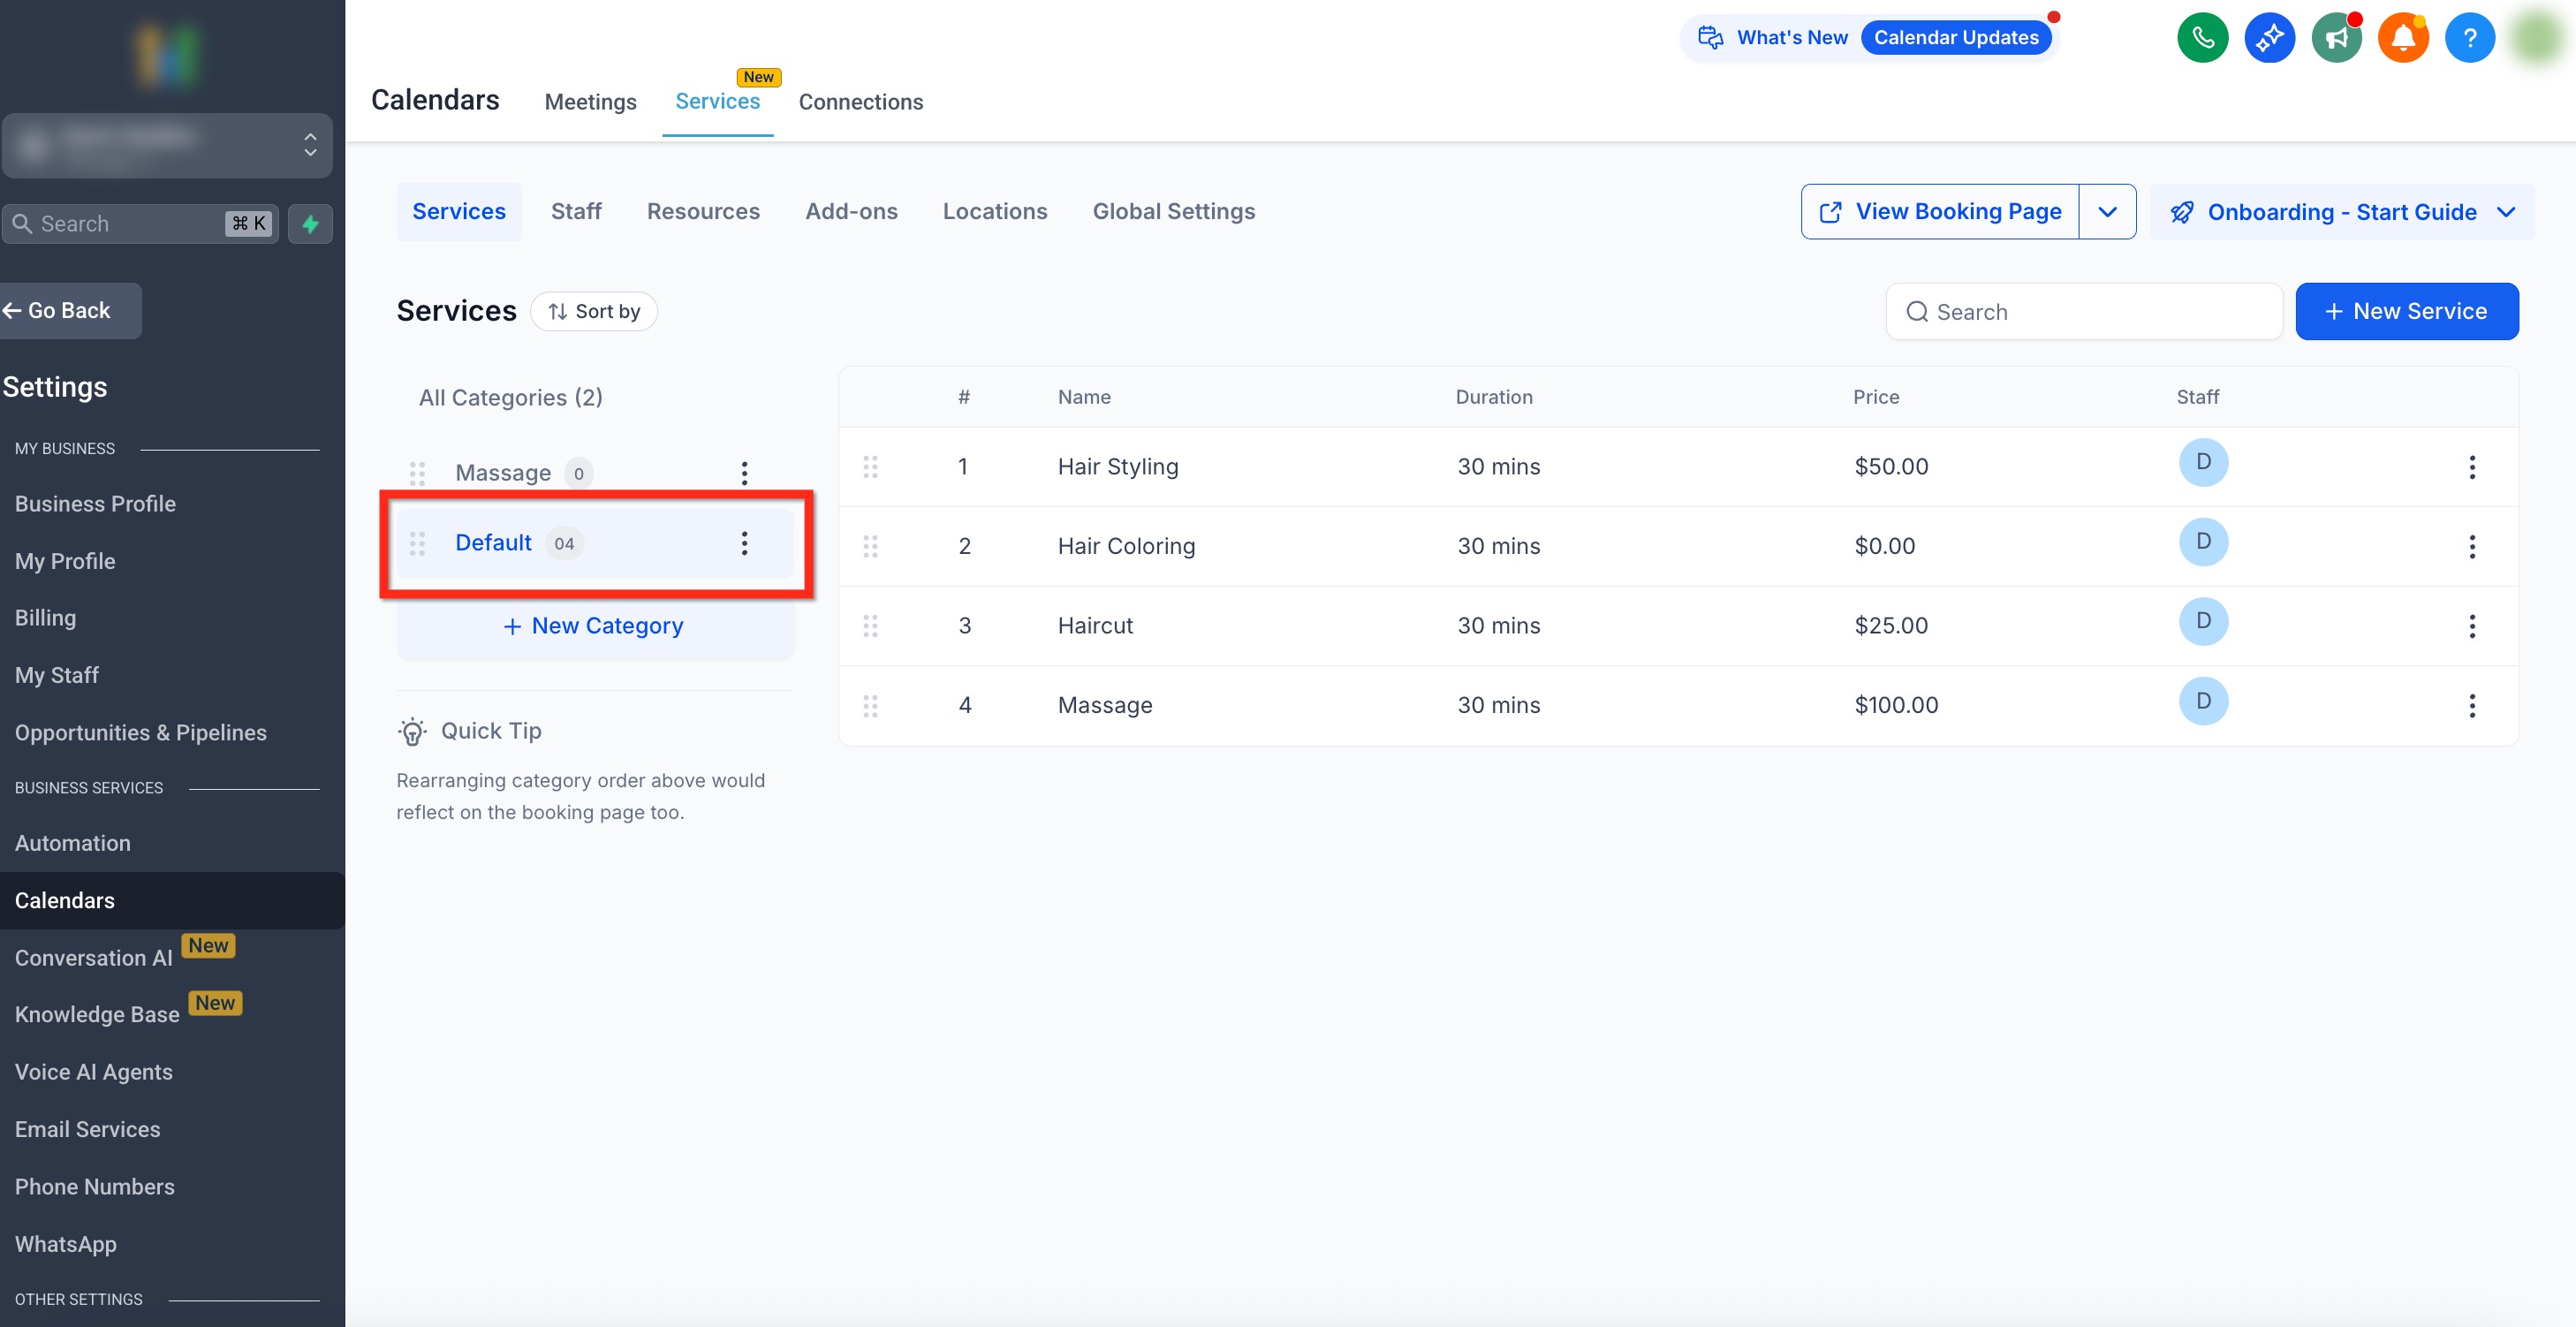This screenshot has height=1327, width=2576.
Task: Open the Connections tab
Action: click(860, 102)
